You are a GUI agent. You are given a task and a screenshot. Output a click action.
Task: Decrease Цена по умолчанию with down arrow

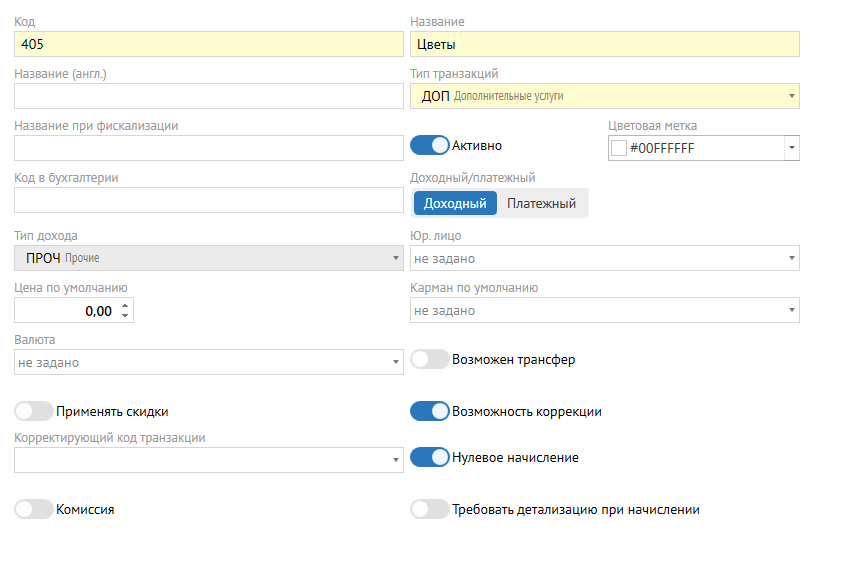coord(125,316)
